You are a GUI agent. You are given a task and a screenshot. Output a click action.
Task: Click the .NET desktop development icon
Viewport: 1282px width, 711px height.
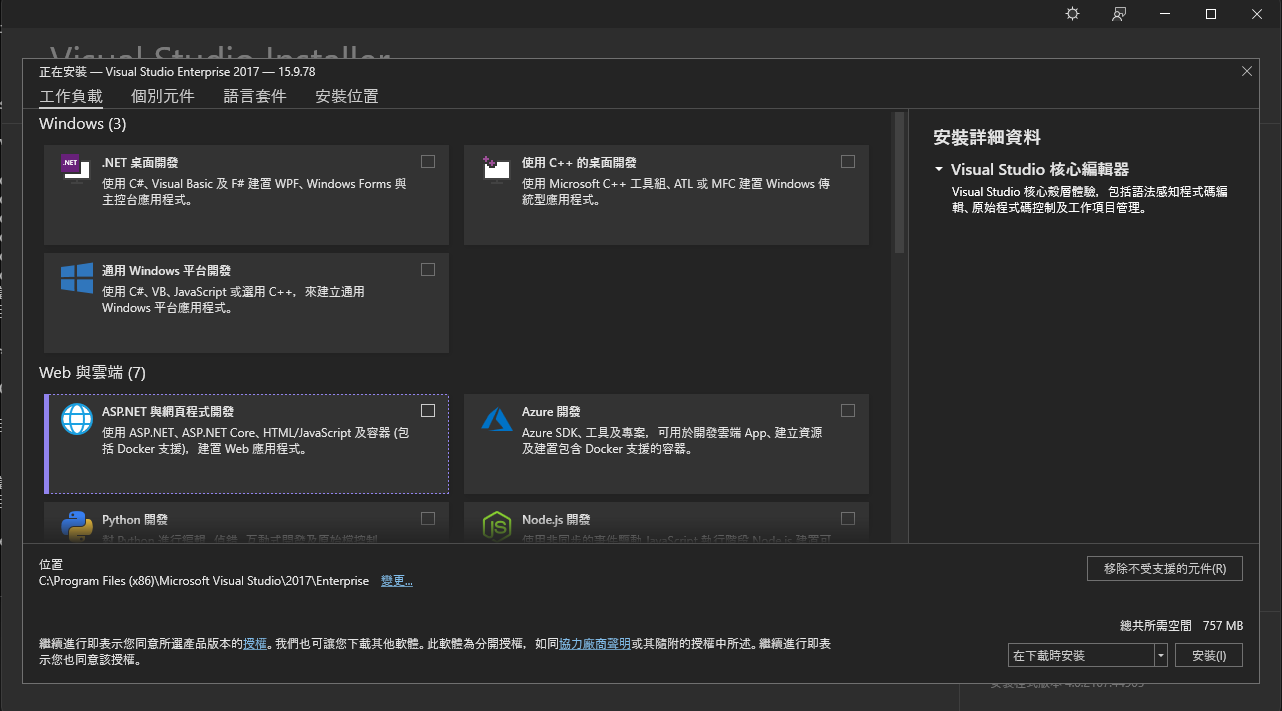click(x=73, y=168)
